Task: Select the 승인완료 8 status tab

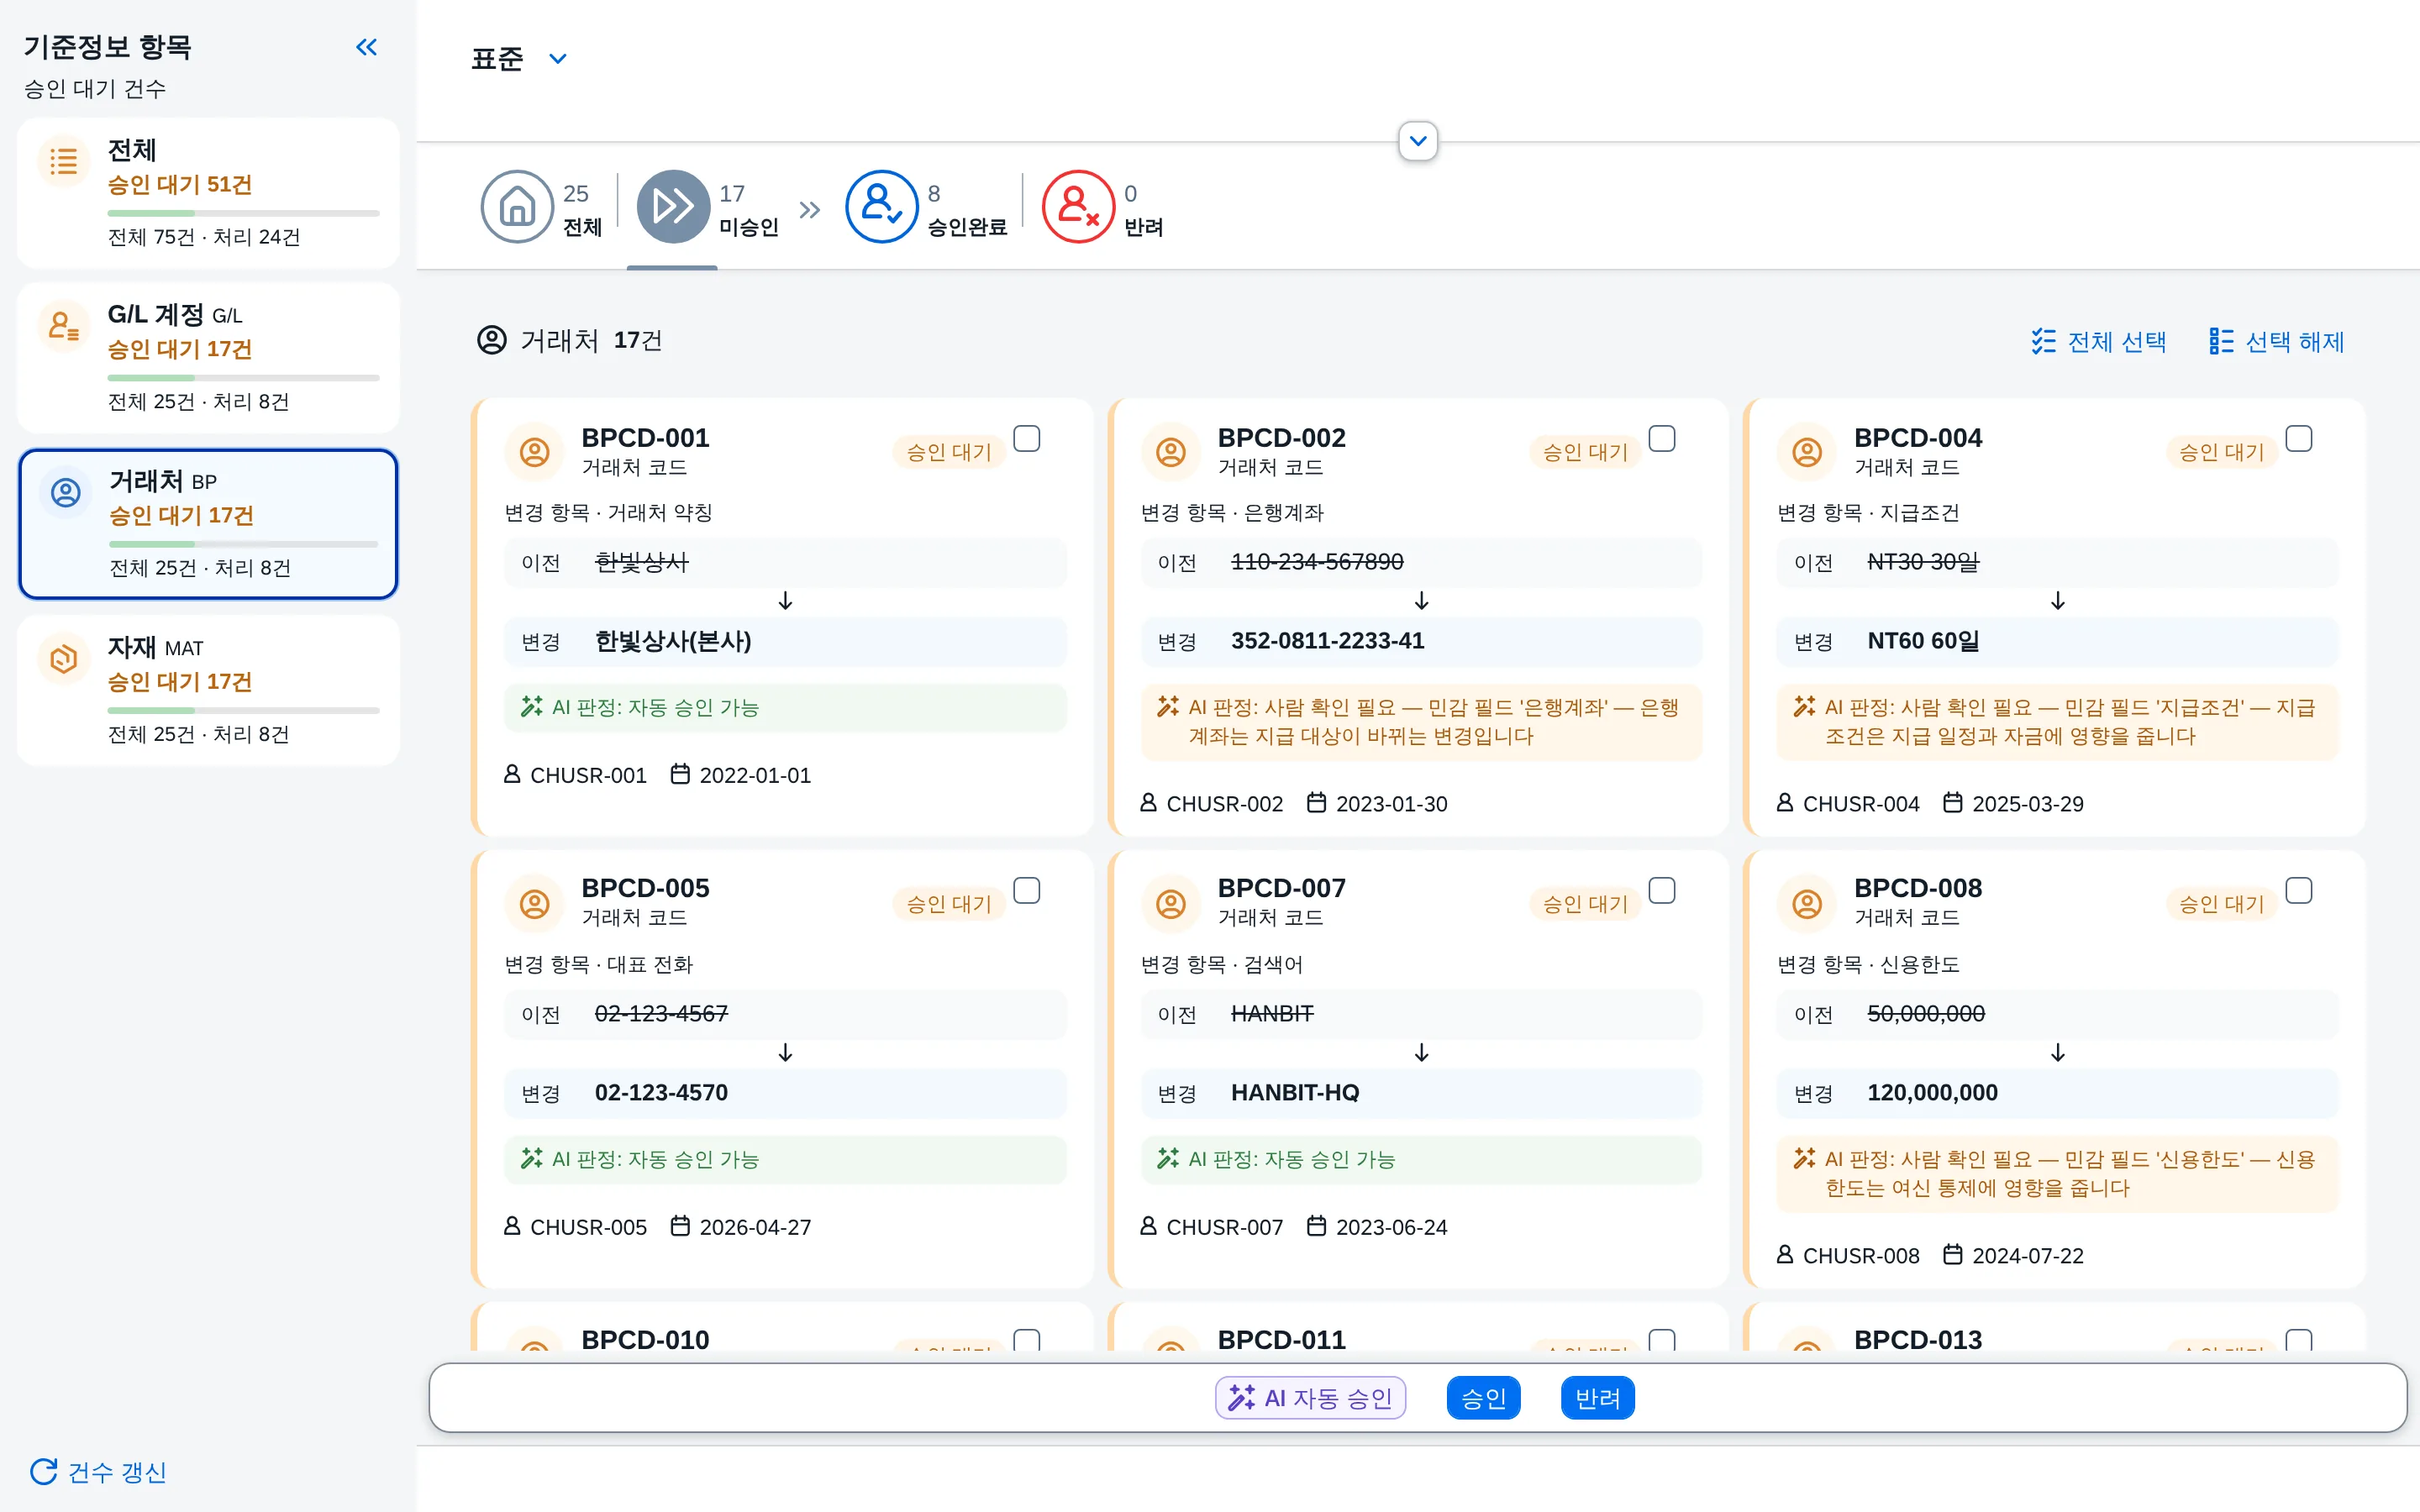Action: click(x=926, y=208)
